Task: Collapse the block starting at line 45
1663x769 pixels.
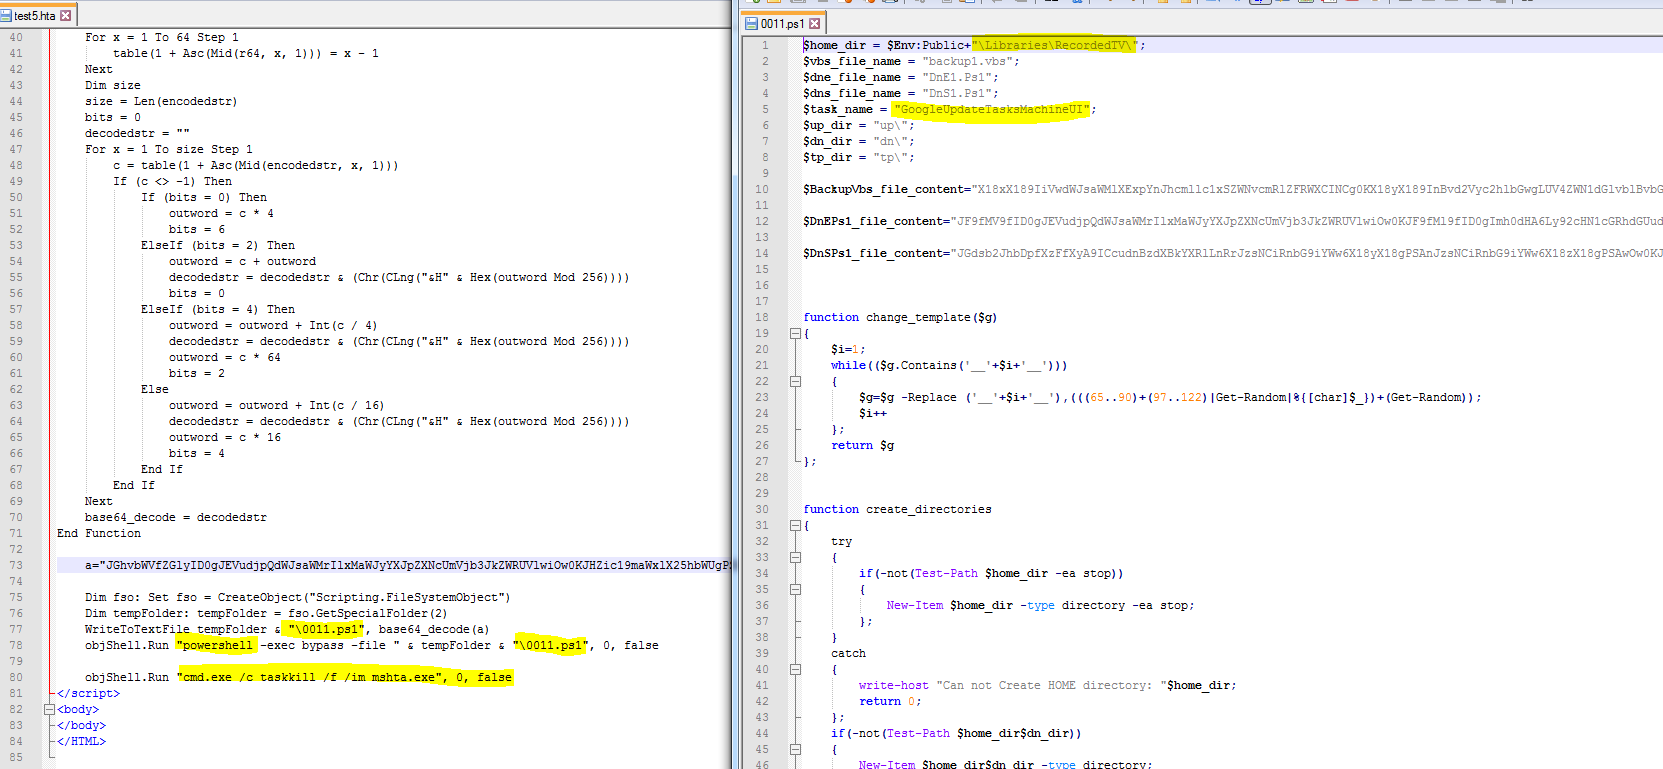Action: [795, 749]
